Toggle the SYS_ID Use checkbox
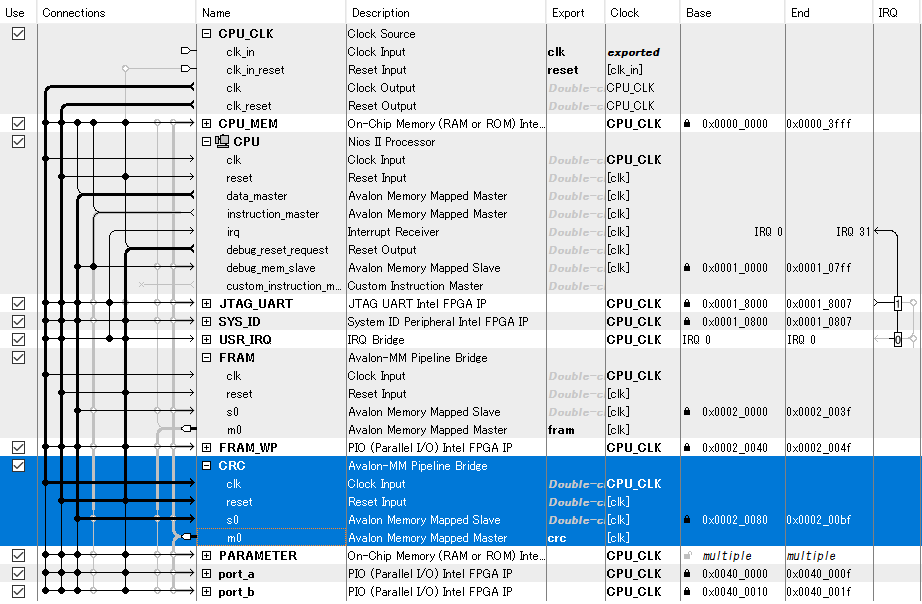This screenshot has width=922, height=604. point(18,322)
